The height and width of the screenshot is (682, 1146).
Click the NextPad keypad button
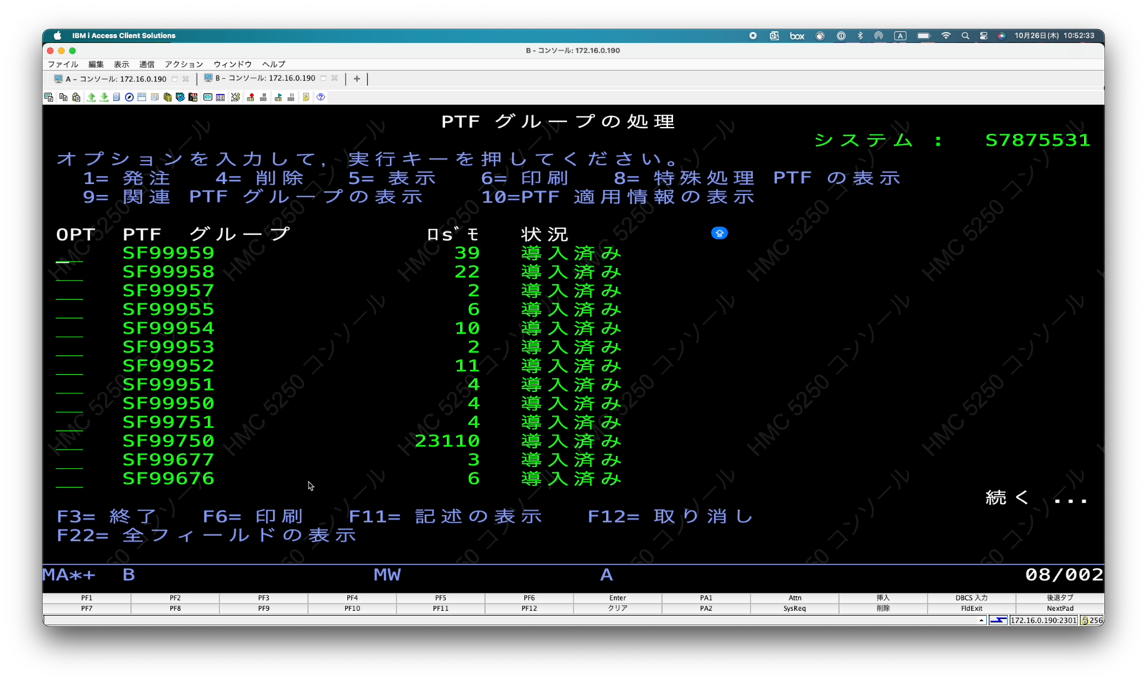click(1060, 608)
